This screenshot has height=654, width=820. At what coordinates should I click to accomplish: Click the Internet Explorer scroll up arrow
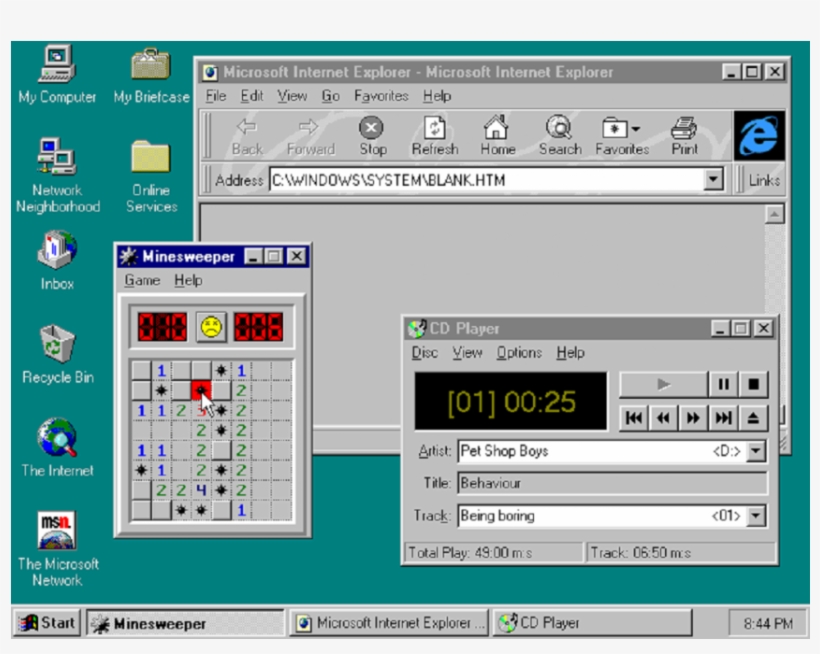click(x=774, y=214)
